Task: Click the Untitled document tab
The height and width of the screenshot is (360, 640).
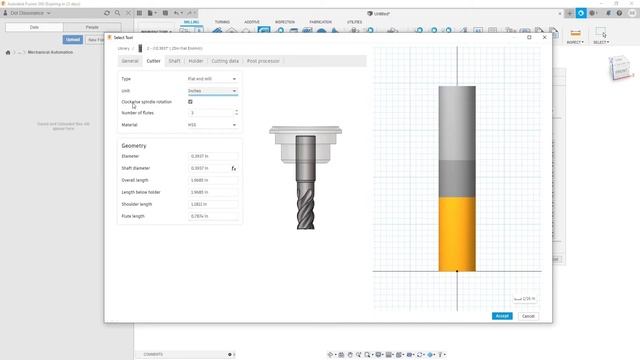Action: tap(379, 13)
